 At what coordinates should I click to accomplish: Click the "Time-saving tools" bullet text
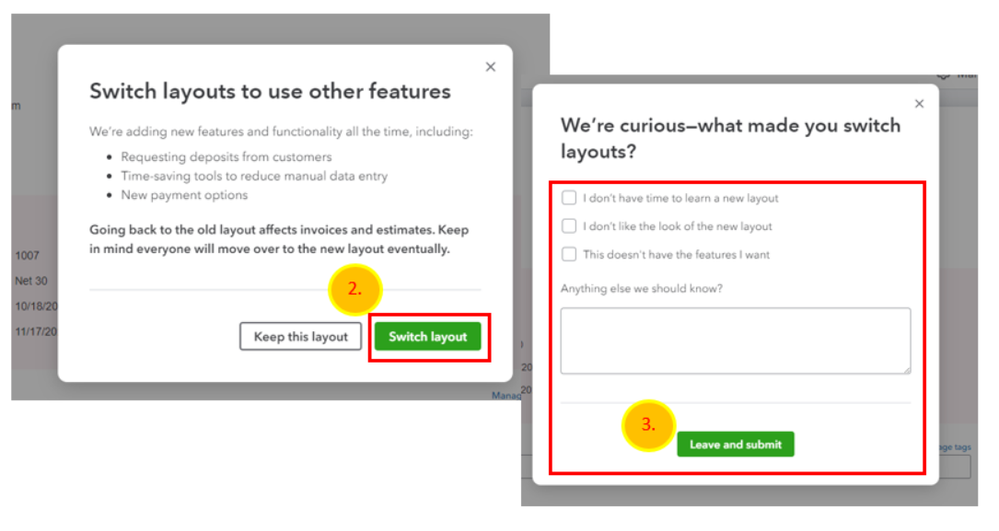point(254,176)
